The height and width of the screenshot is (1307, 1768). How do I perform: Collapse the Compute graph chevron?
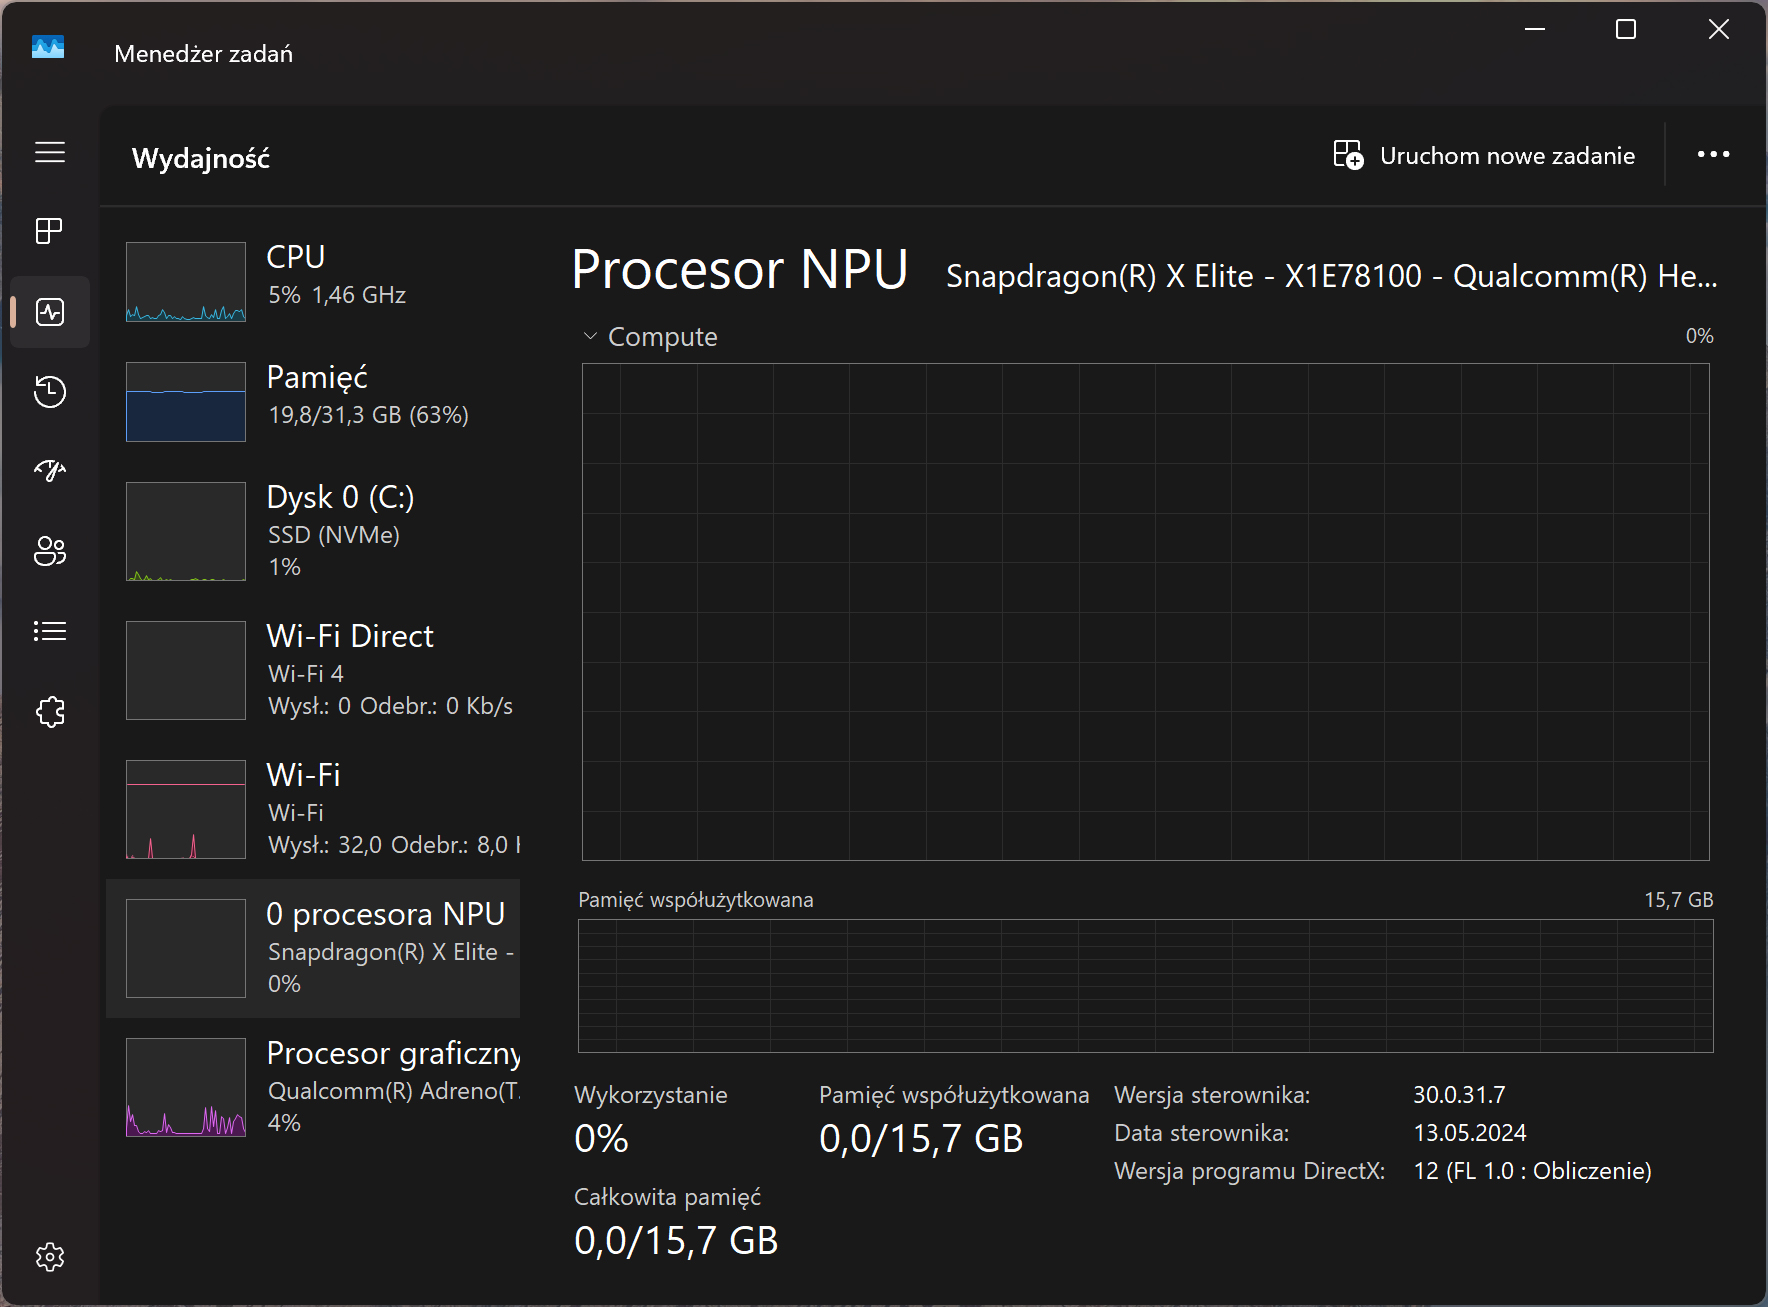590,337
